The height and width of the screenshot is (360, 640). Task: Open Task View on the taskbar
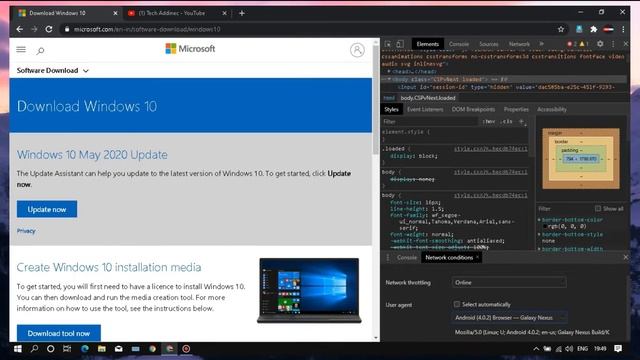67,349
